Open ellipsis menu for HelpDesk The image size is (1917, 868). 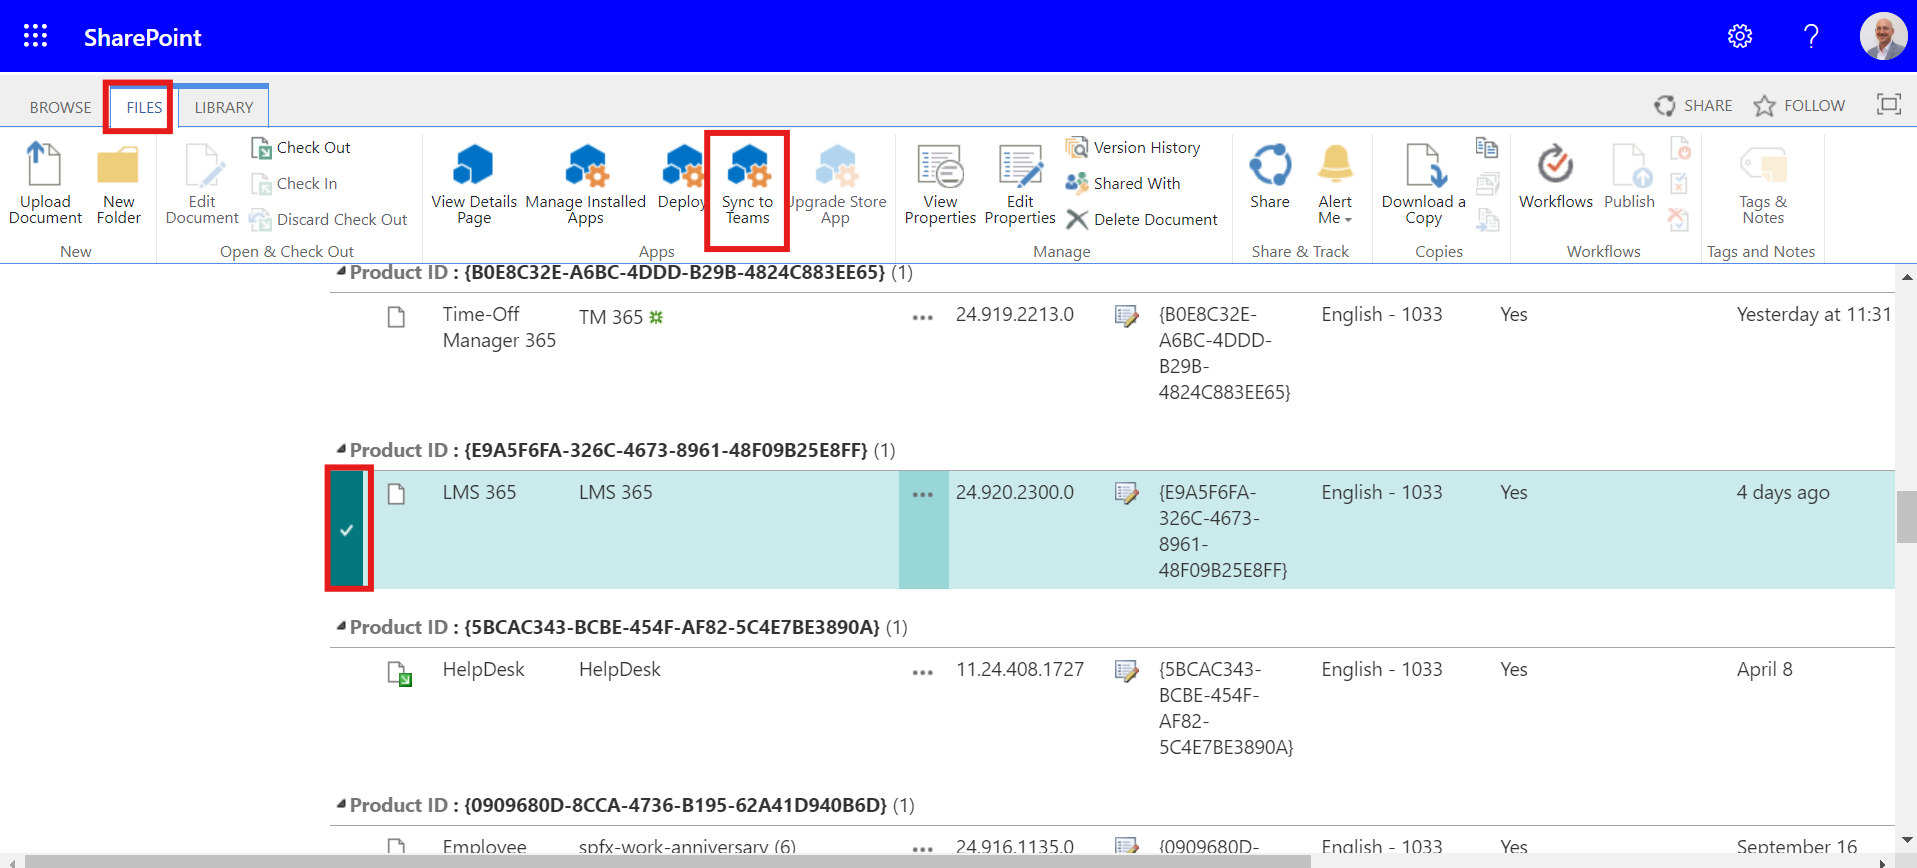pos(923,672)
